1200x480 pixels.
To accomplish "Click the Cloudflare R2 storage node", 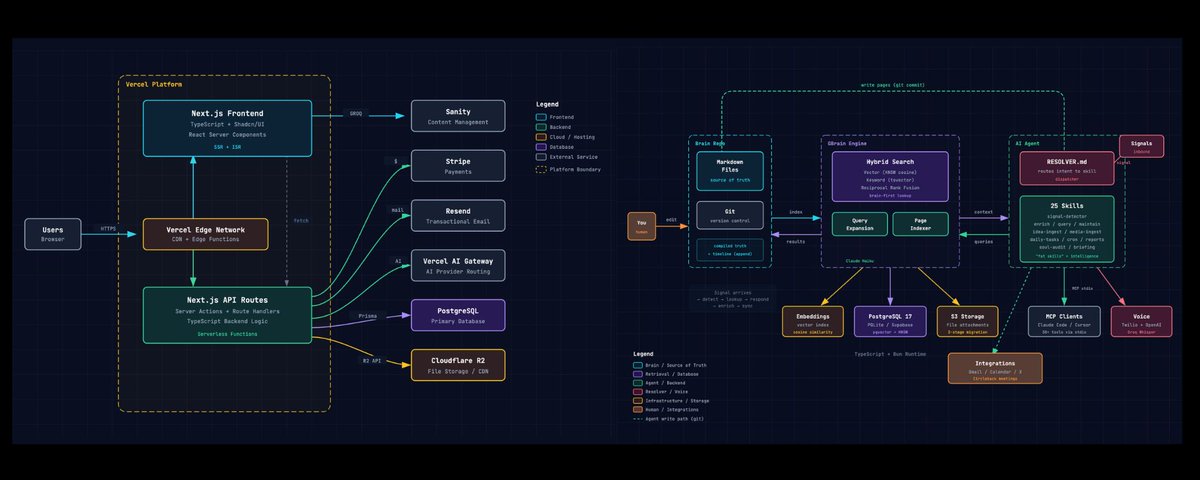I will click(458, 365).
